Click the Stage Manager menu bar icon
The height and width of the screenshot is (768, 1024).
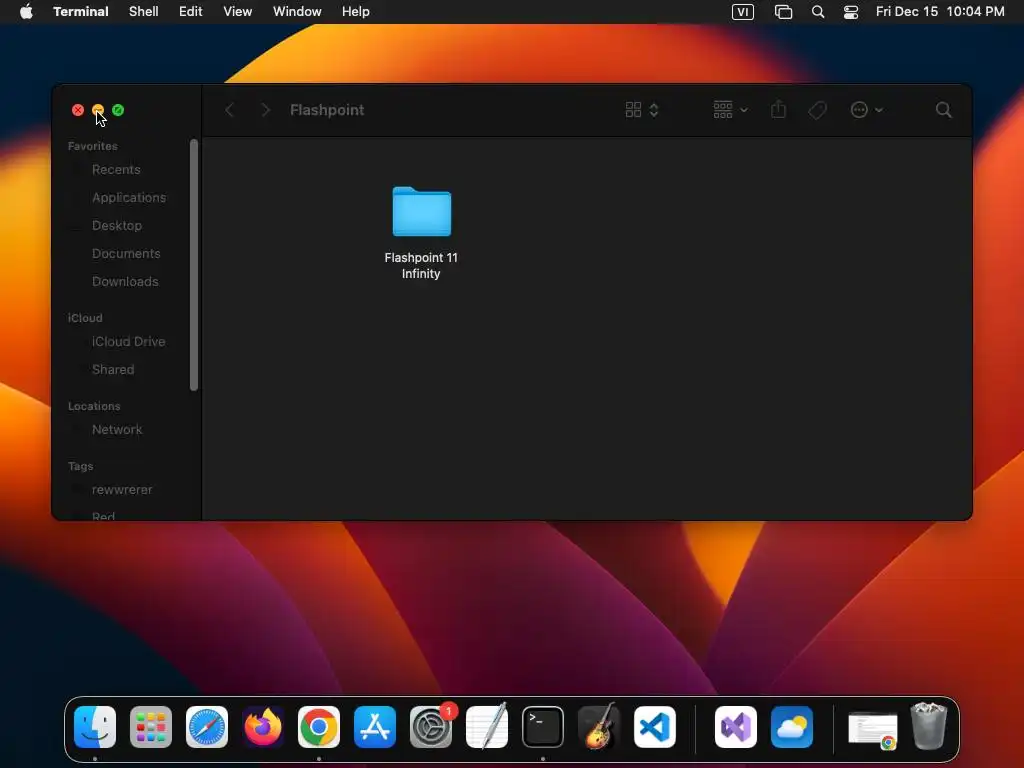(783, 12)
